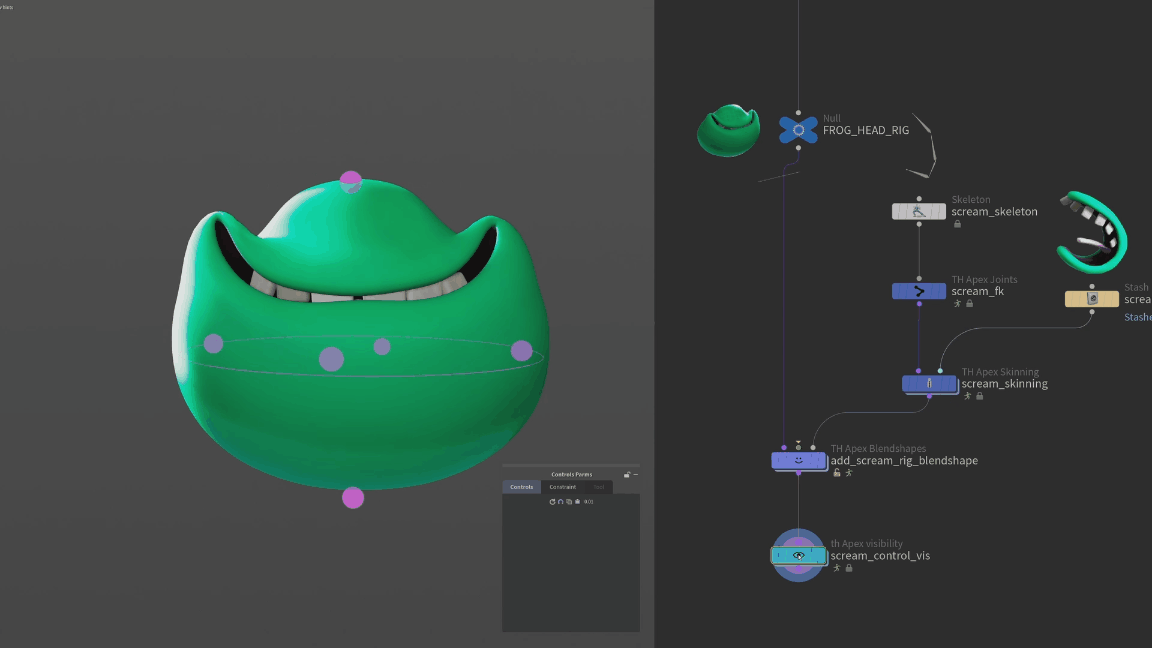Toggle the scream_control_vis eye node
Viewport: 1152px width, 648px height.
pos(799,555)
